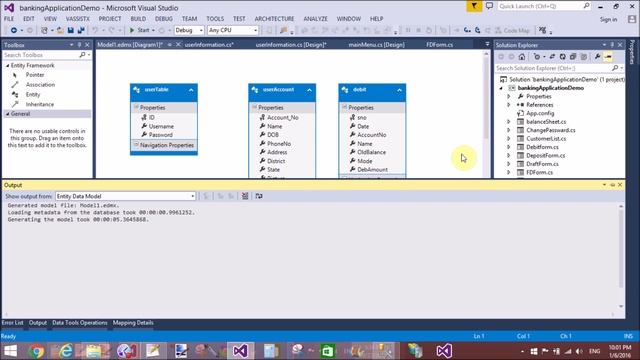
Task: Click Clear All icon in Output toolbar
Action: coord(245,196)
